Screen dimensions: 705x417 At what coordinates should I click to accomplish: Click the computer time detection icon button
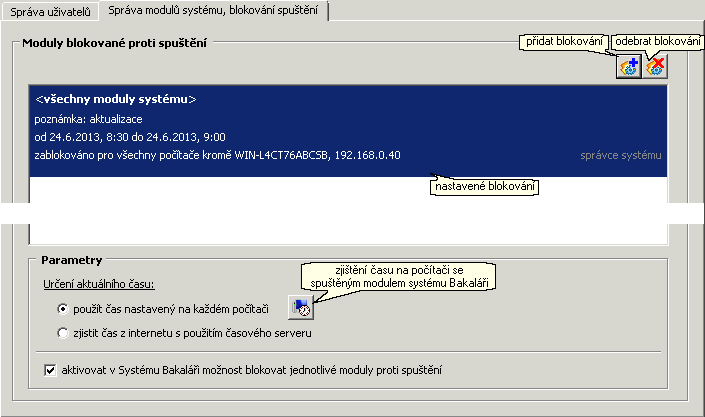point(301,308)
